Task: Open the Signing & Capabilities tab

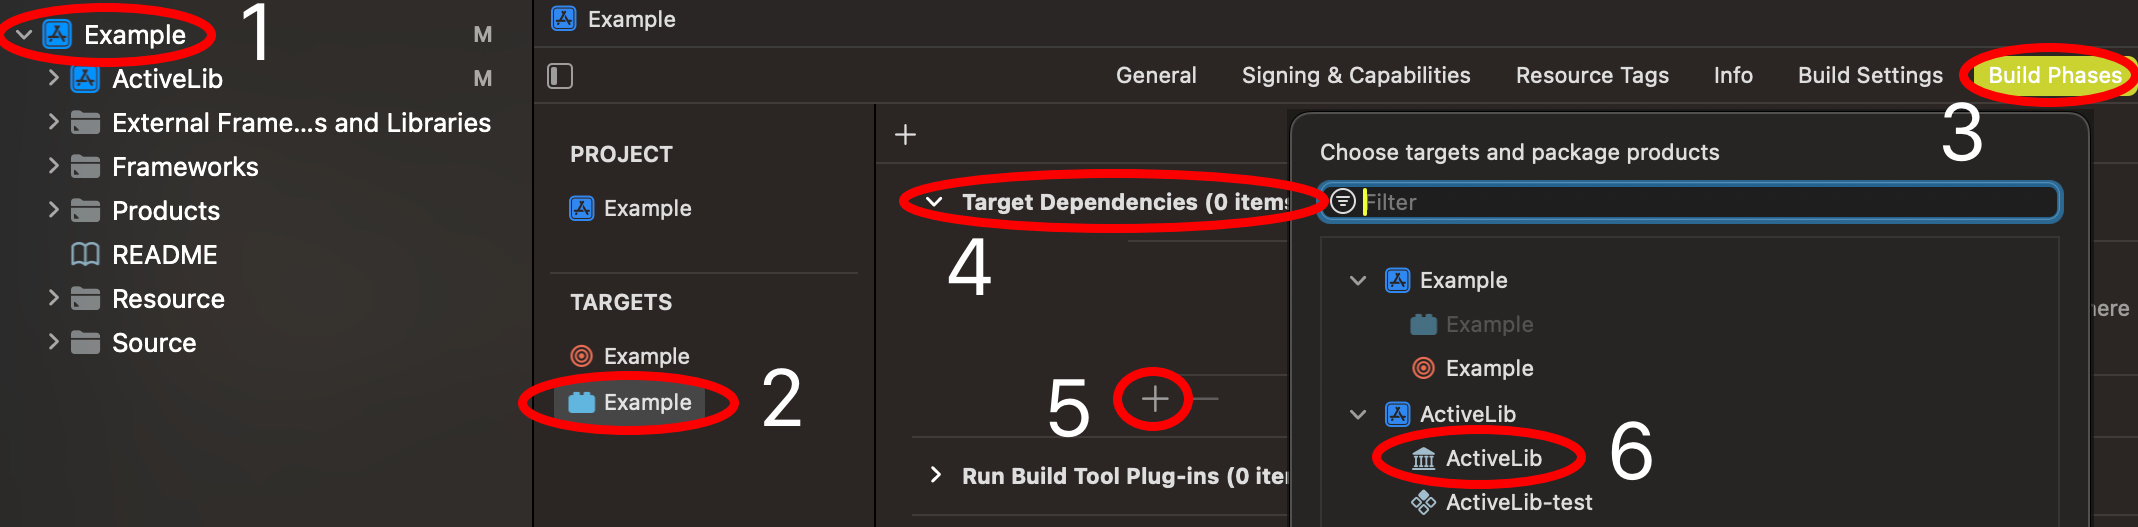Action: pos(1355,76)
